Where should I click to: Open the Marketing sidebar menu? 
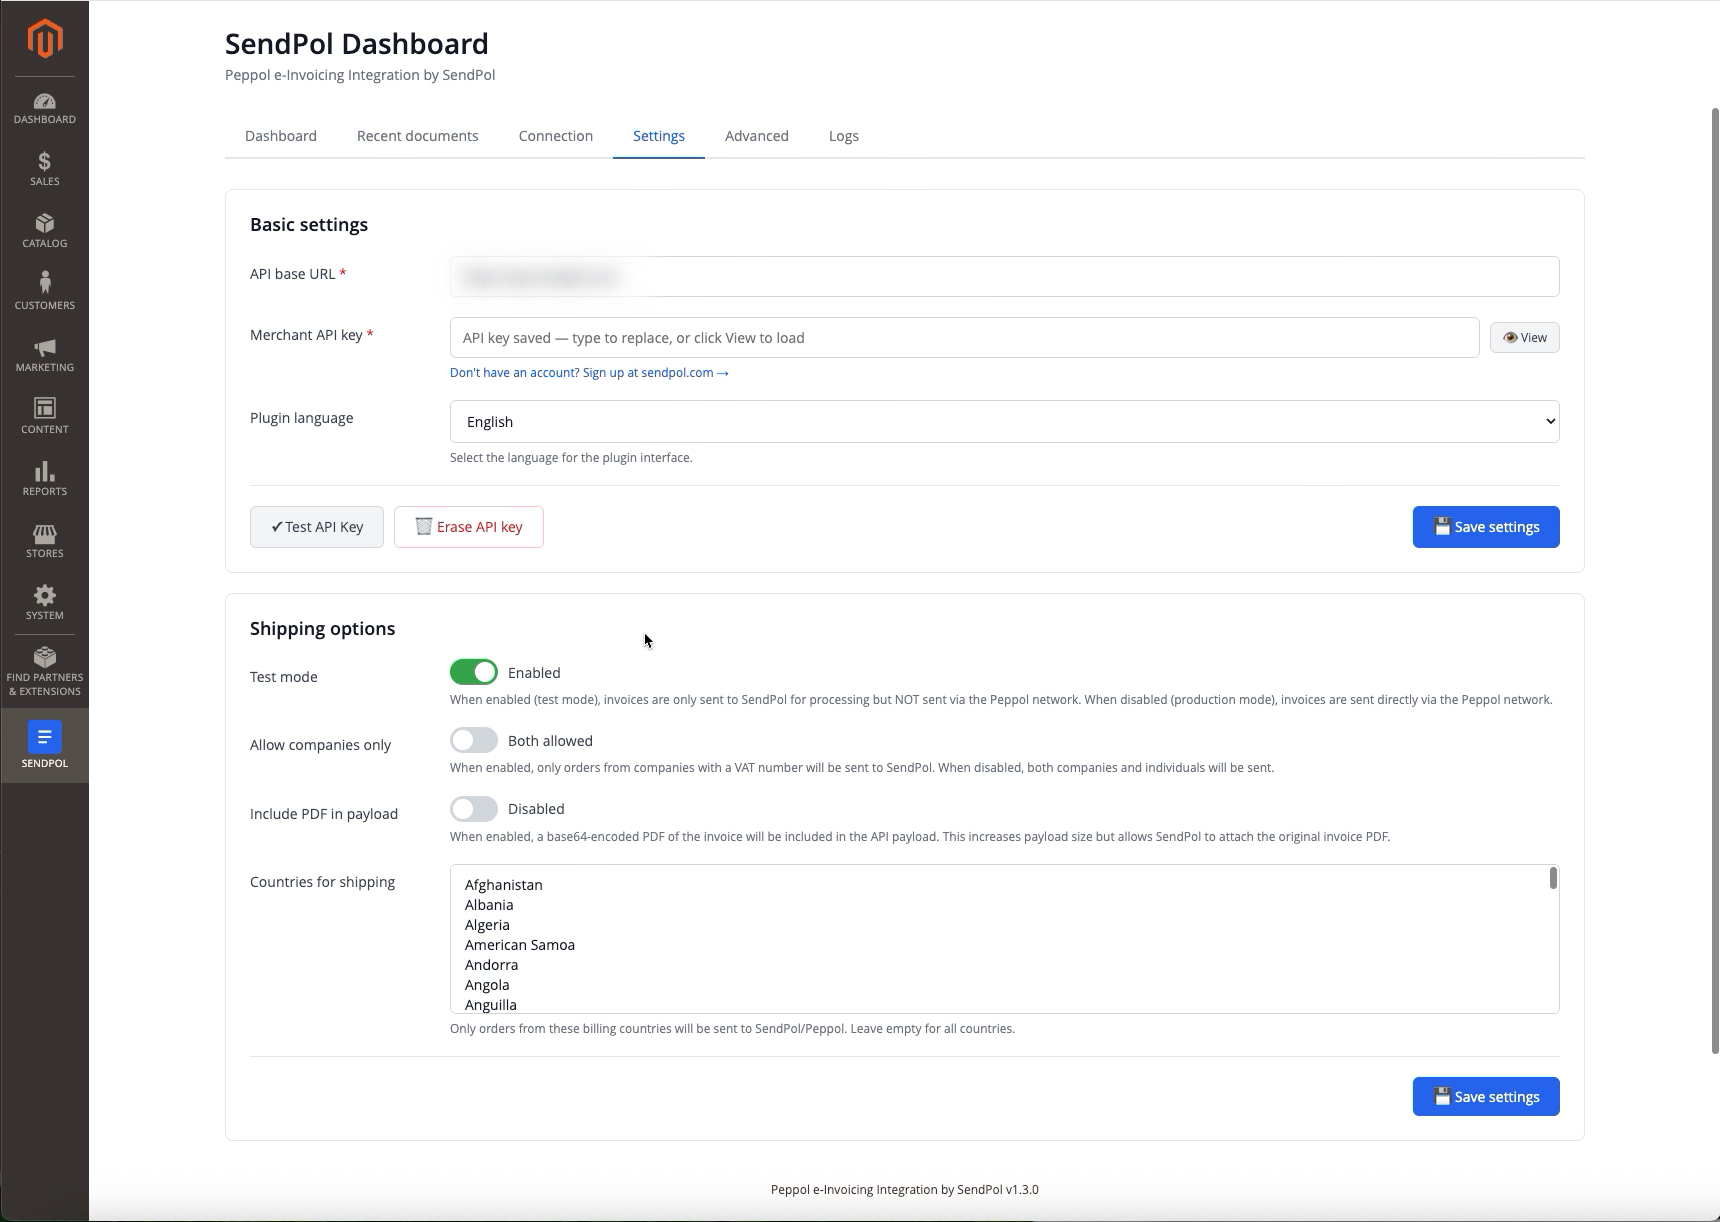(x=44, y=355)
